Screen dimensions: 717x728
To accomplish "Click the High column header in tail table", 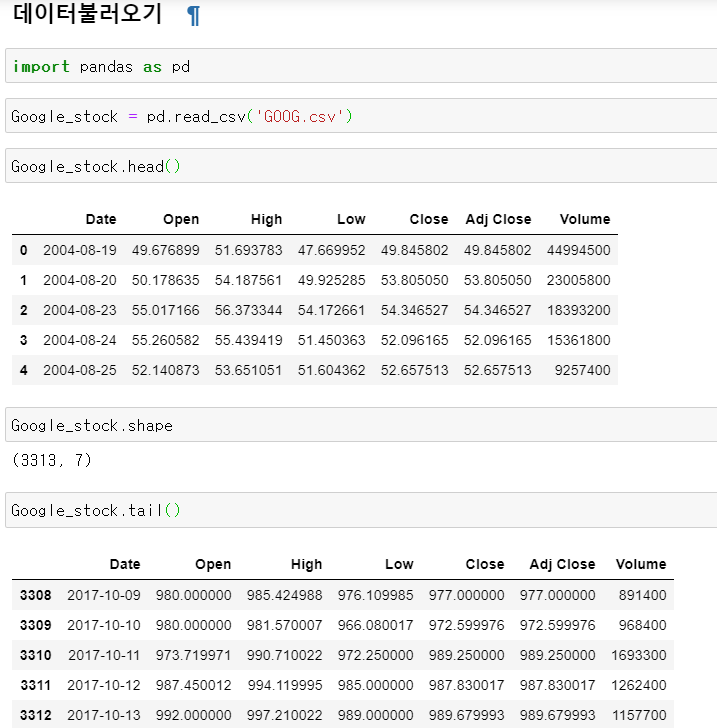I will tap(306, 564).
